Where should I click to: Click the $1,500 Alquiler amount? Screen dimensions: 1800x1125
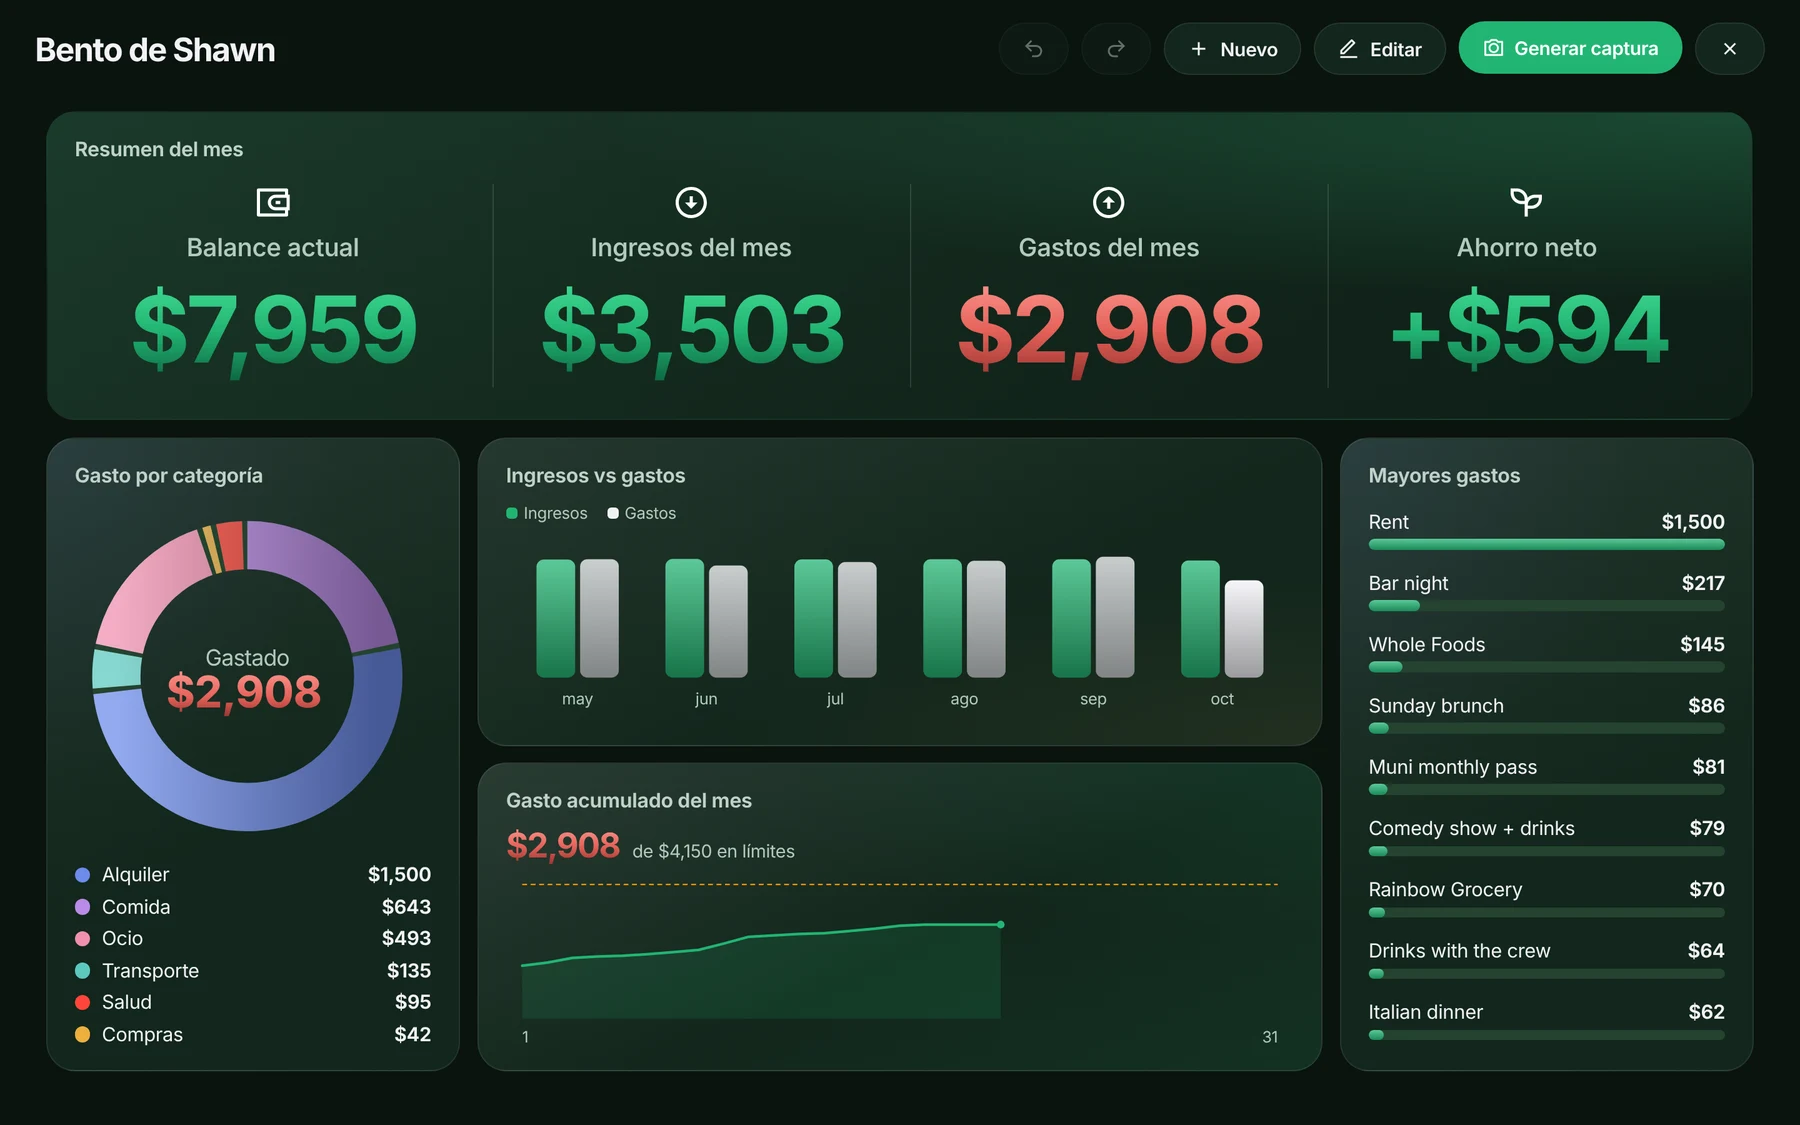[399, 875]
